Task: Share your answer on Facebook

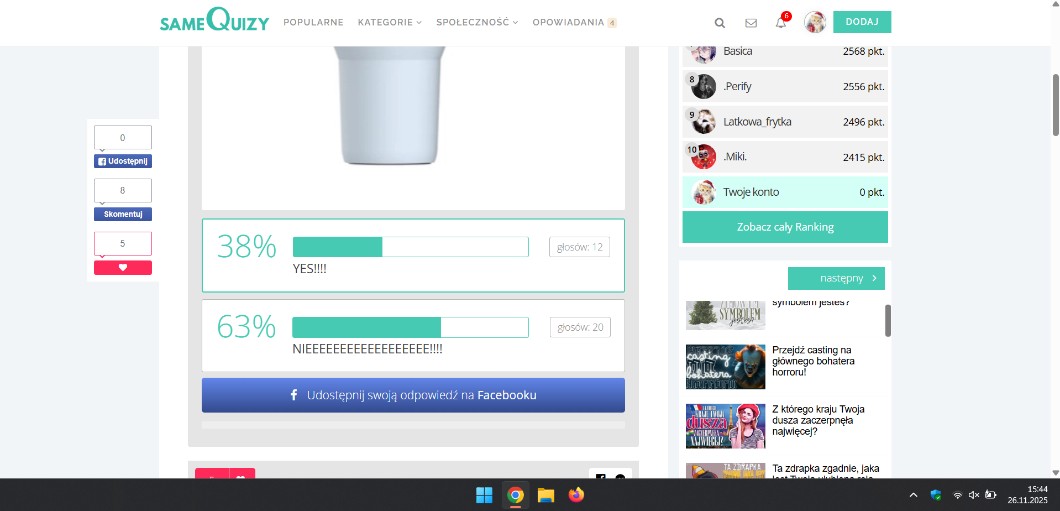Action: click(x=413, y=395)
